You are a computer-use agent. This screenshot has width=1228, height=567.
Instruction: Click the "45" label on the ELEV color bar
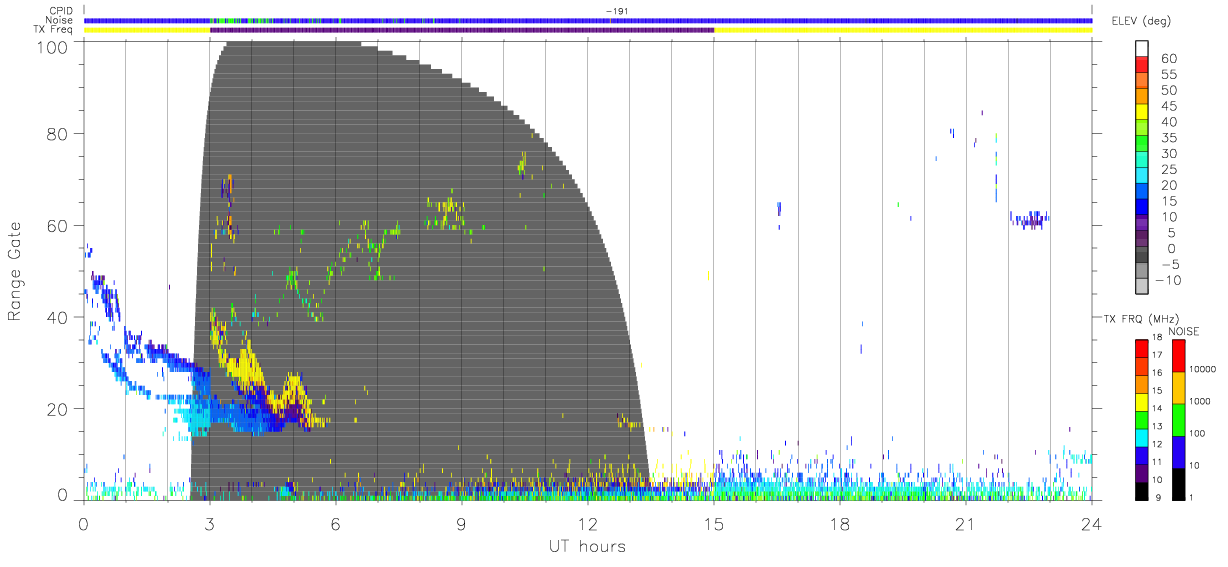tap(1170, 106)
